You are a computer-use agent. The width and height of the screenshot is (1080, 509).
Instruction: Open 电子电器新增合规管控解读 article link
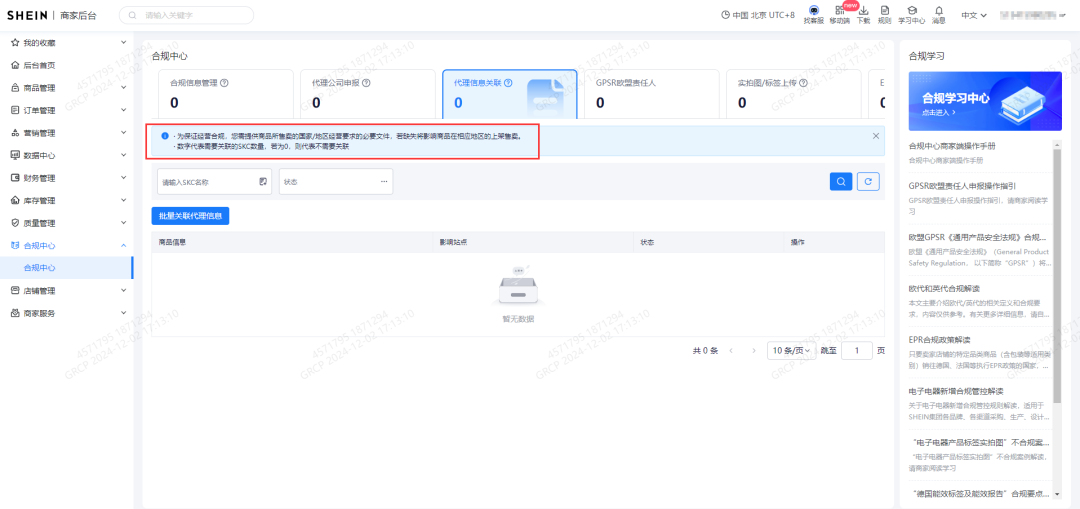pyautogui.click(x=957, y=391)
